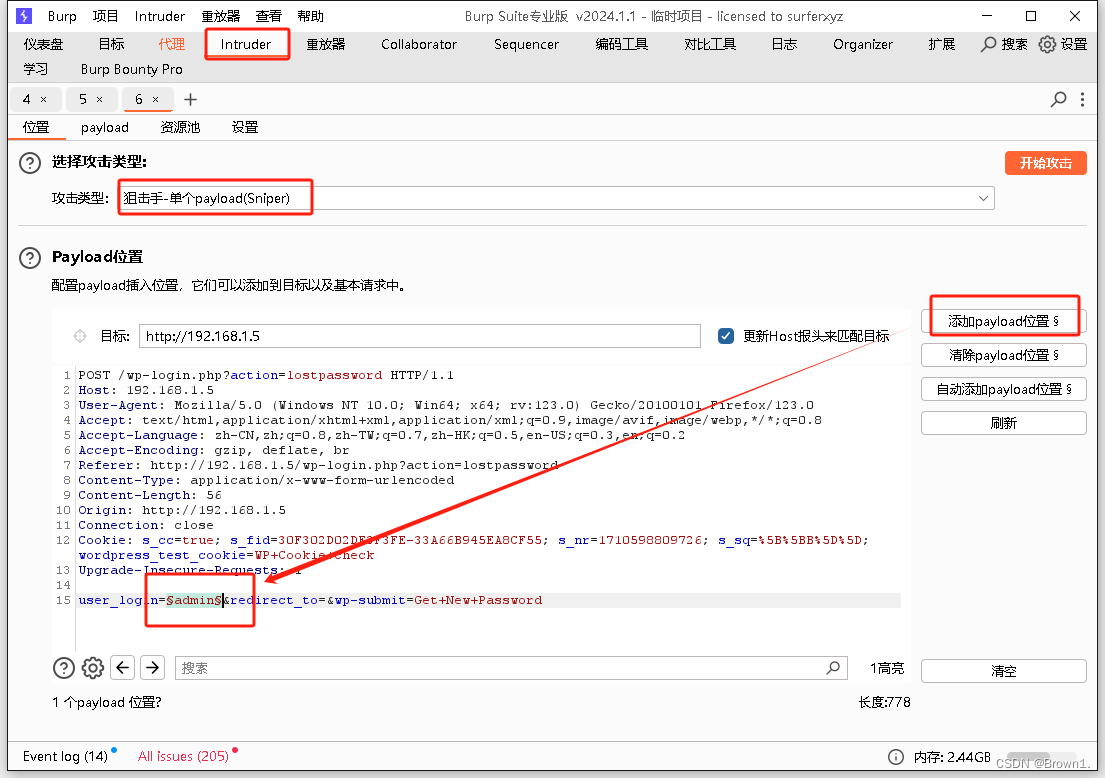Open the Burp menu
The height and width of the screenshot is (778, 1105).
pyautogui.click(x=62, y=16)
